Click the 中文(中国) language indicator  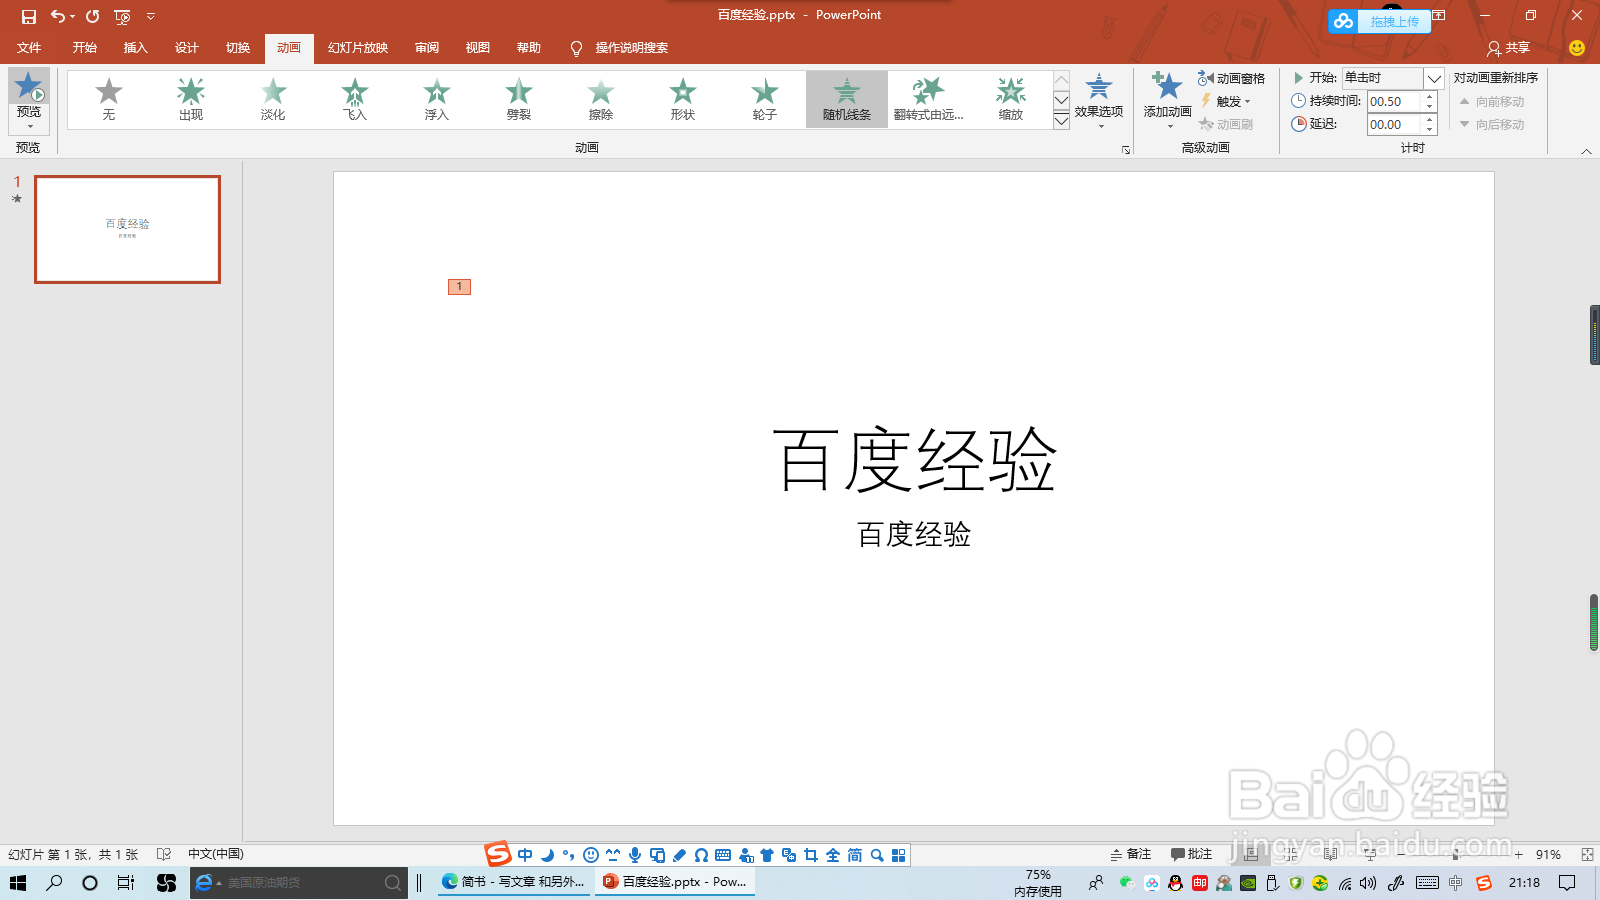point(216,854)
